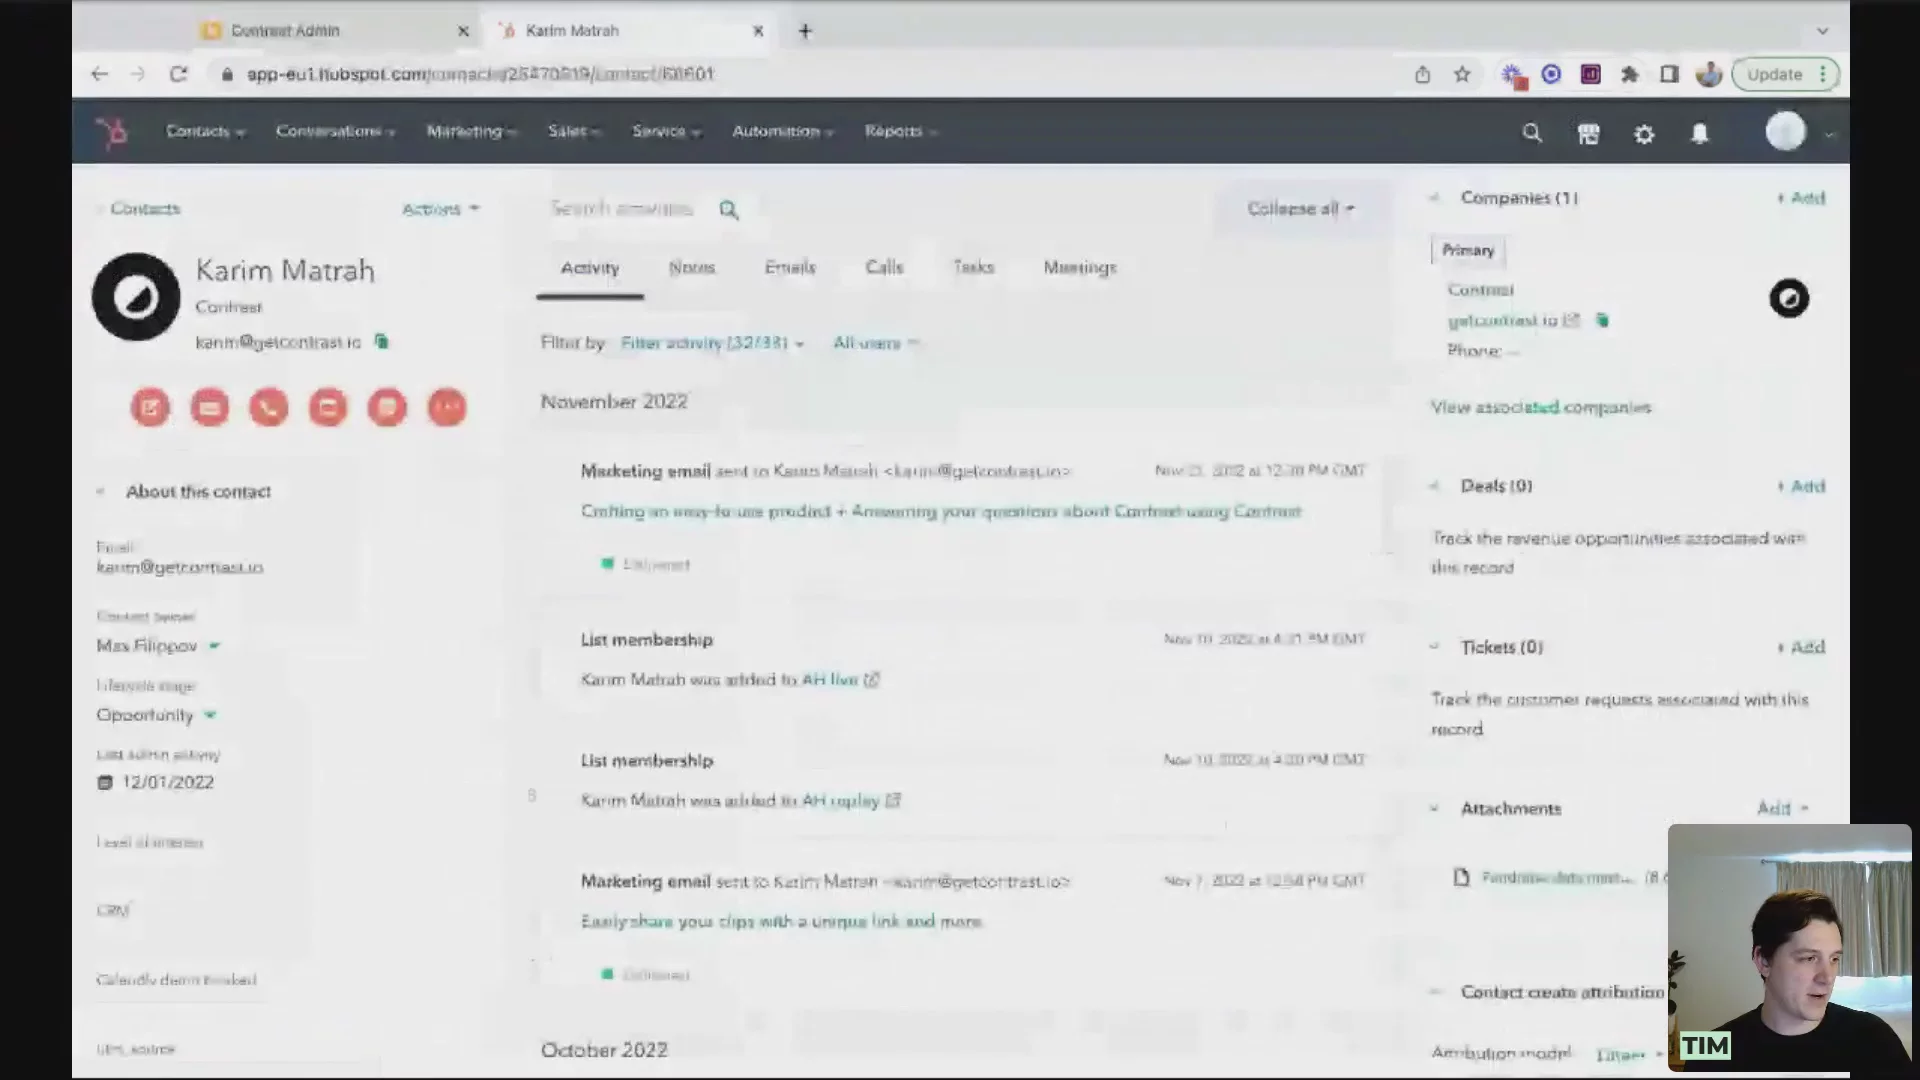Open the Marketing navigation menu

471,131
